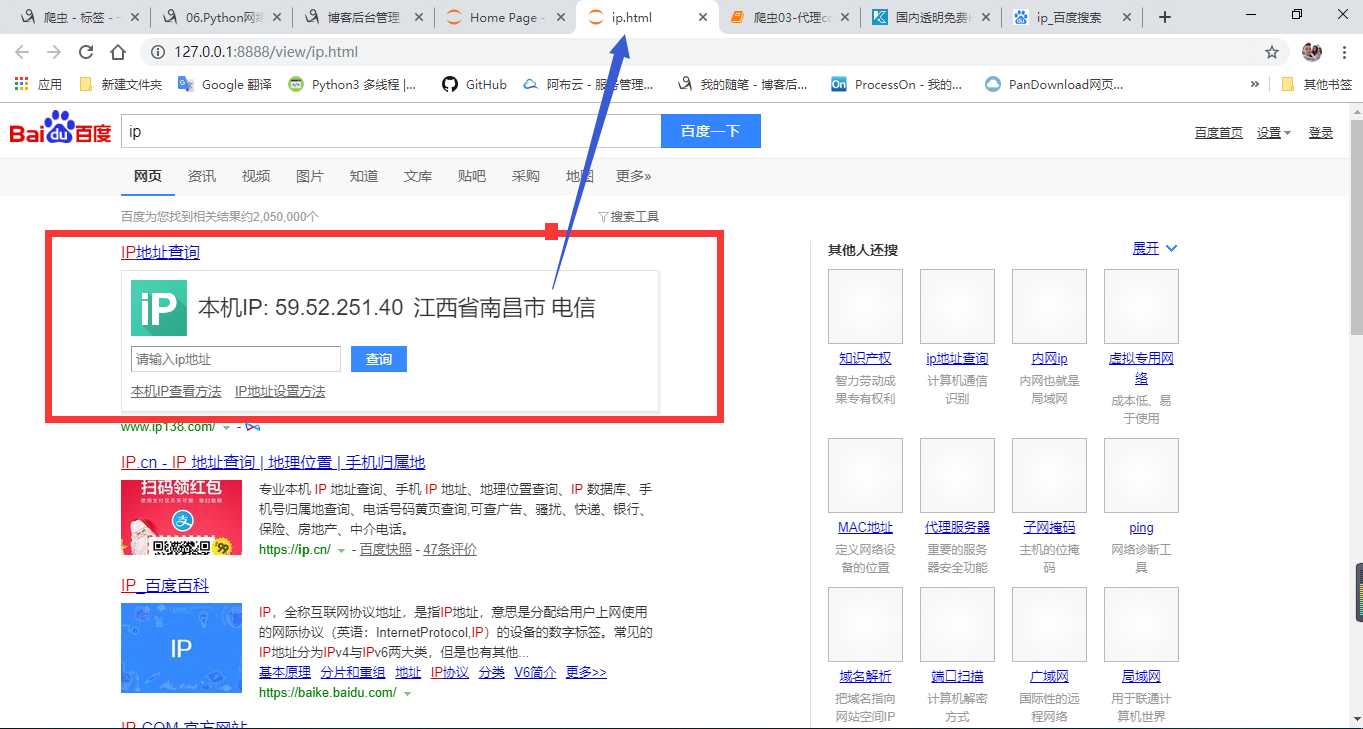Open dropdown arrow next to baike.baidu.com
Image resolution: width=1363 pixels, height=729 pixels.
tap(407, 693)
